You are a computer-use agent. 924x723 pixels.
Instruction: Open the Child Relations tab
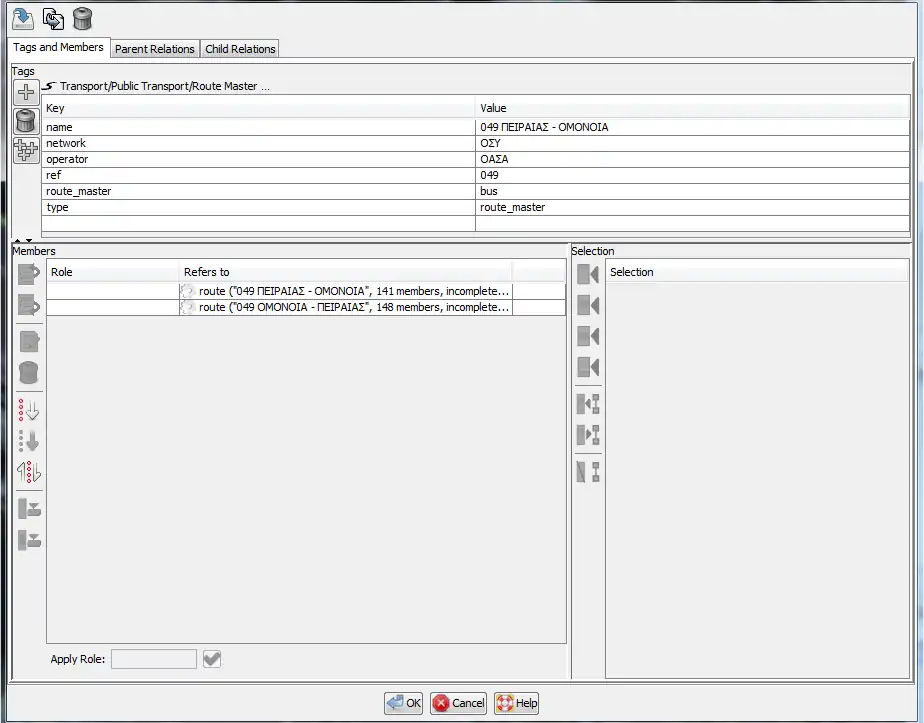click(240, 49)
